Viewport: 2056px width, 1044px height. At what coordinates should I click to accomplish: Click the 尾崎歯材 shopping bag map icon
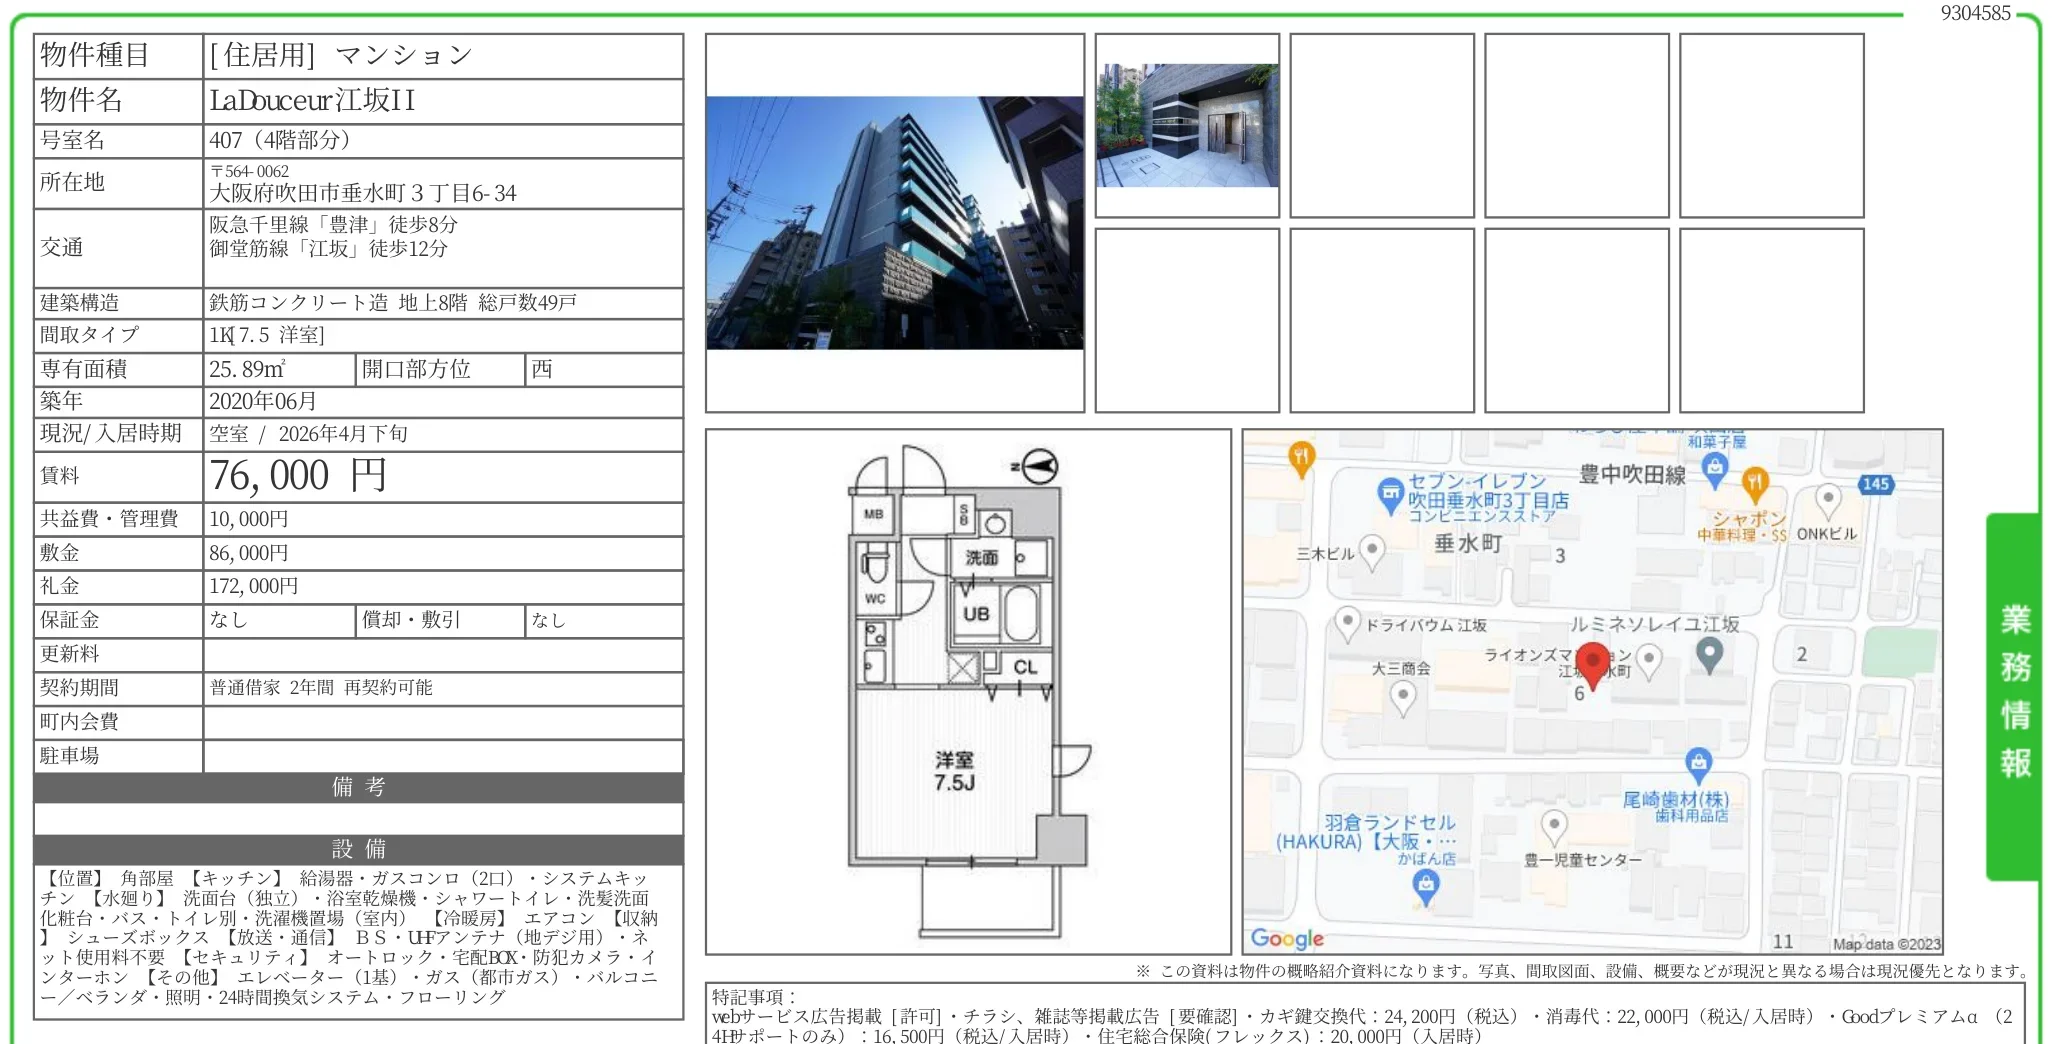pyautogui.click(x=1698, y=760)
